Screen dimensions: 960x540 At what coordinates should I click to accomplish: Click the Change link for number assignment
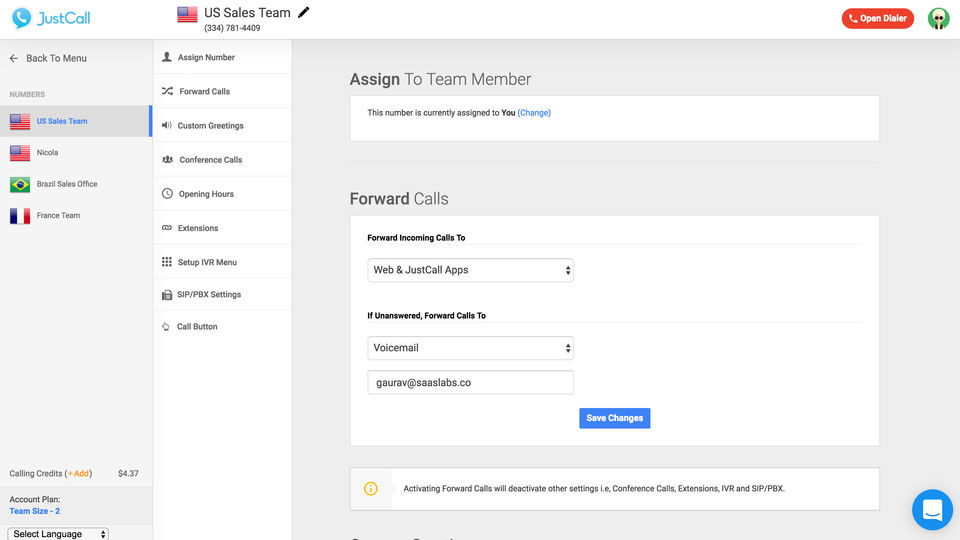pyautogui.click(x=534, y=113)
